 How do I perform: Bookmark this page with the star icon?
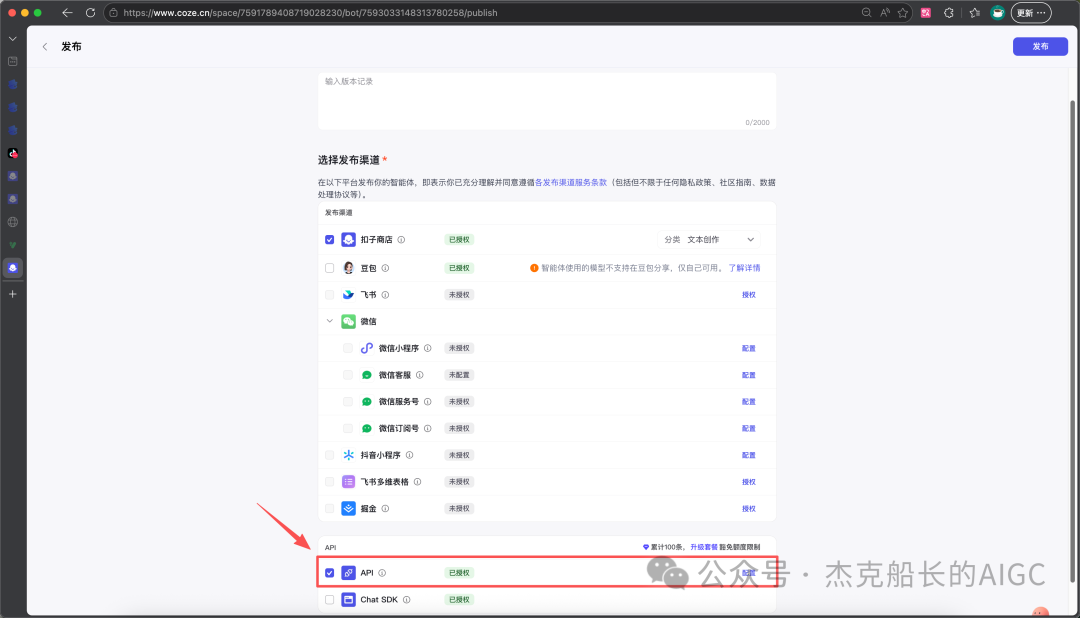click(902, 12)
